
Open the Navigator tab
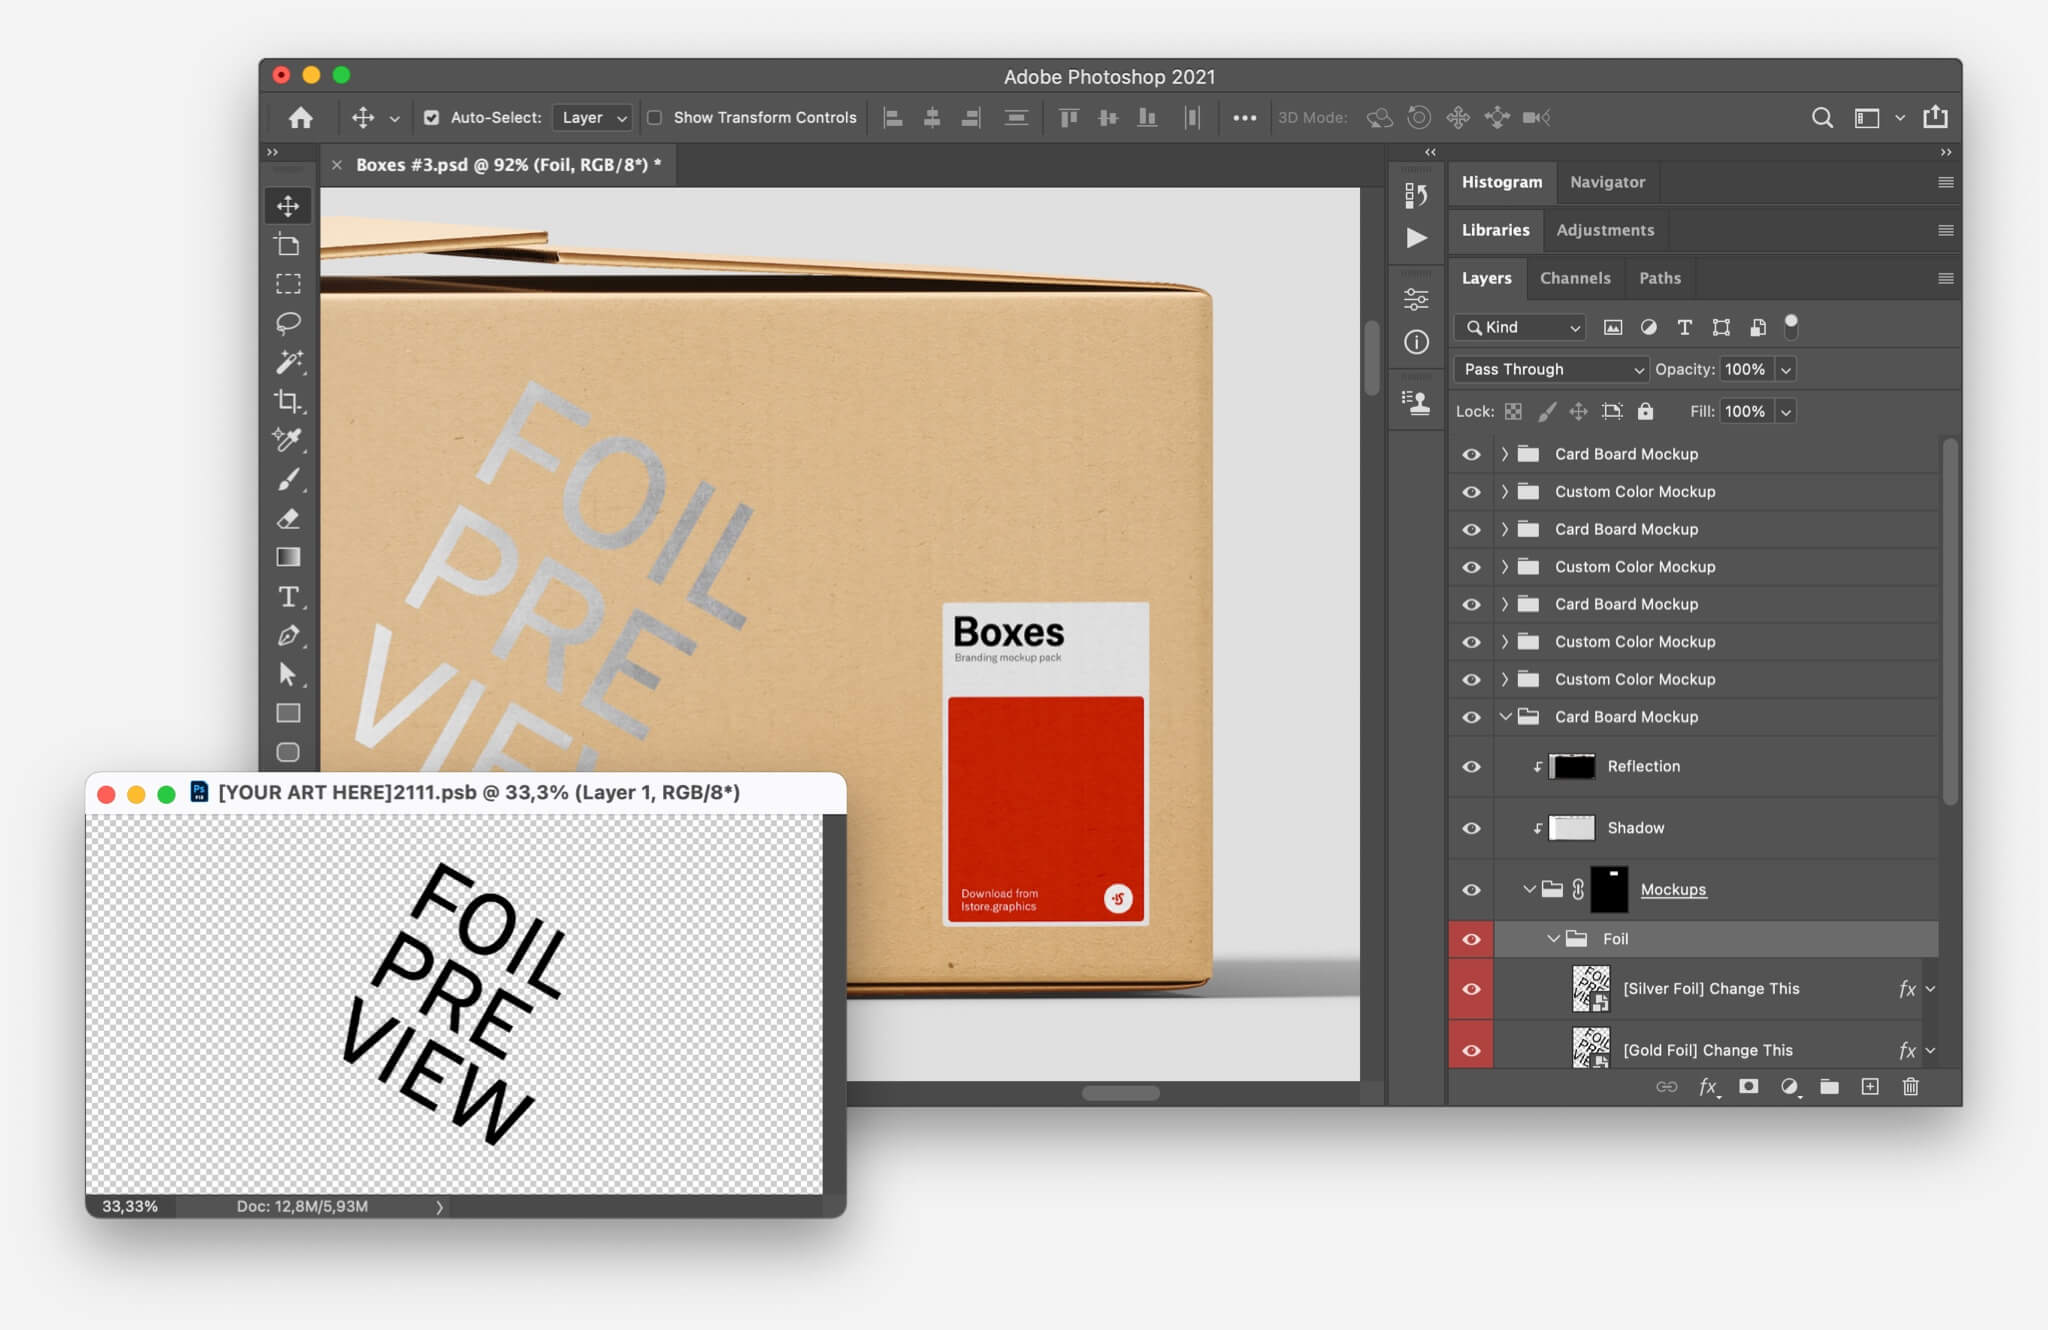tap(1607, 182)
